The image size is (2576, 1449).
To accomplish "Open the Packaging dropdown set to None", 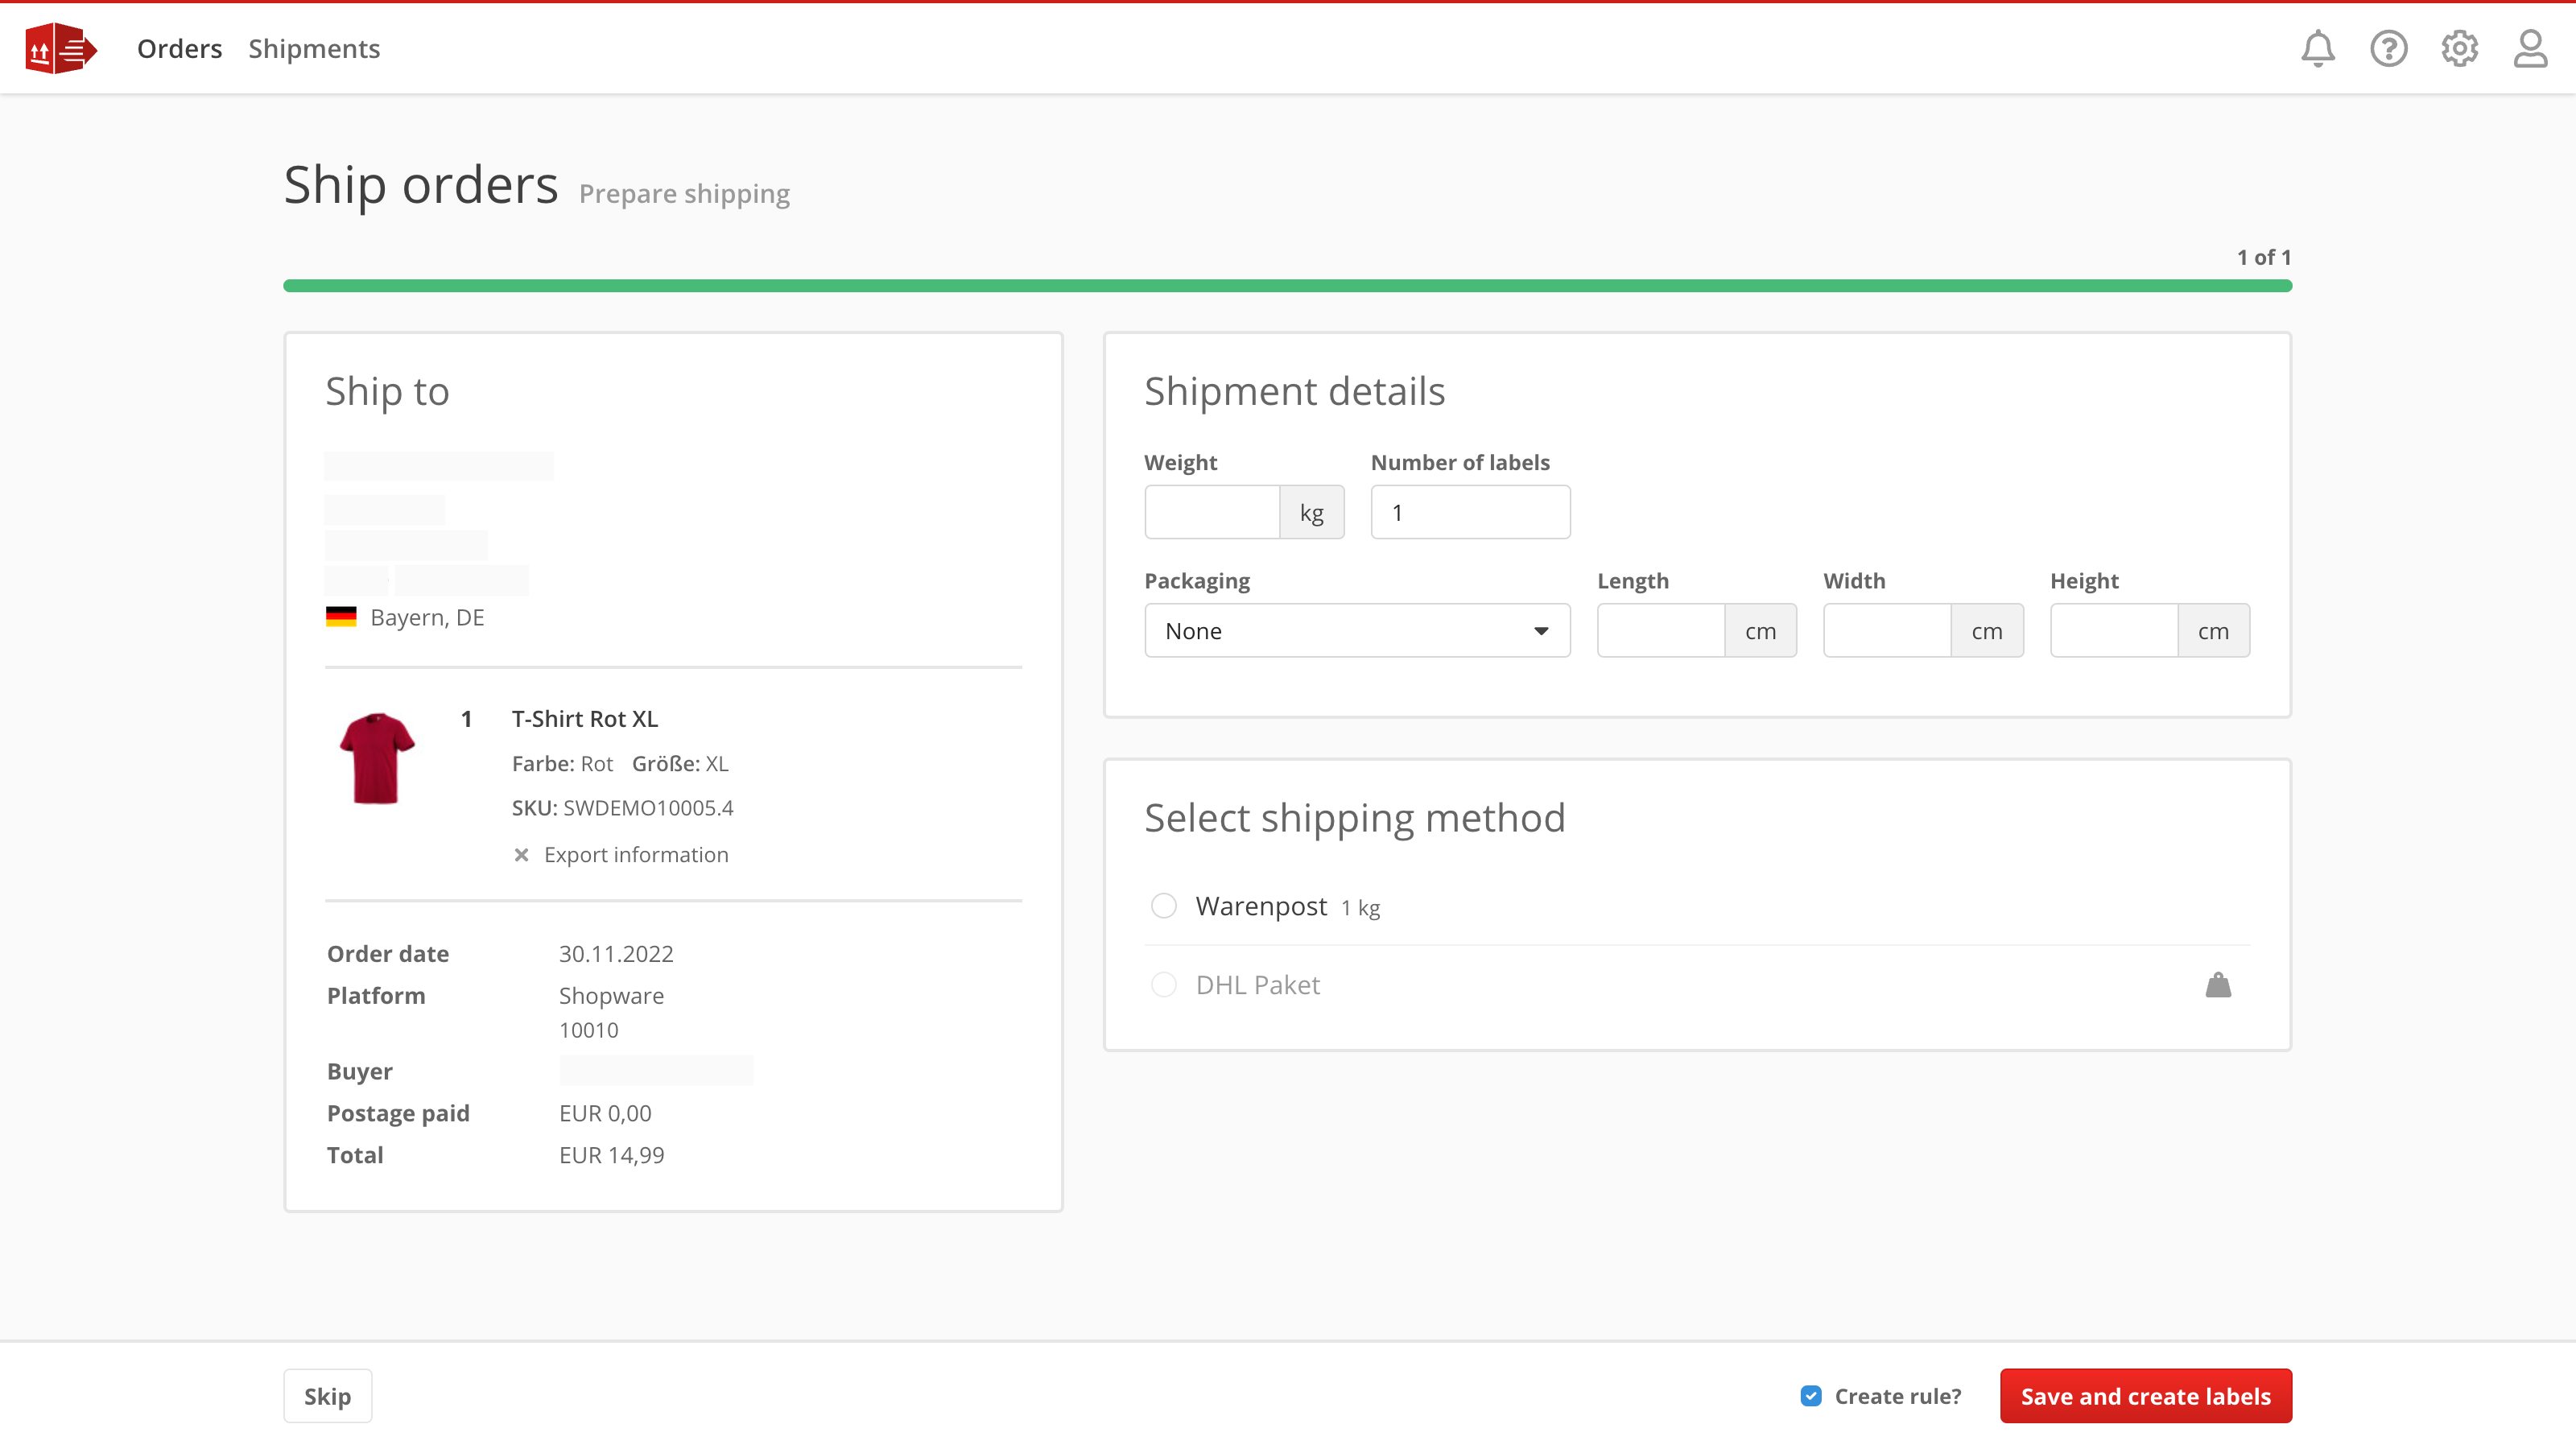I will (1357, 631).
